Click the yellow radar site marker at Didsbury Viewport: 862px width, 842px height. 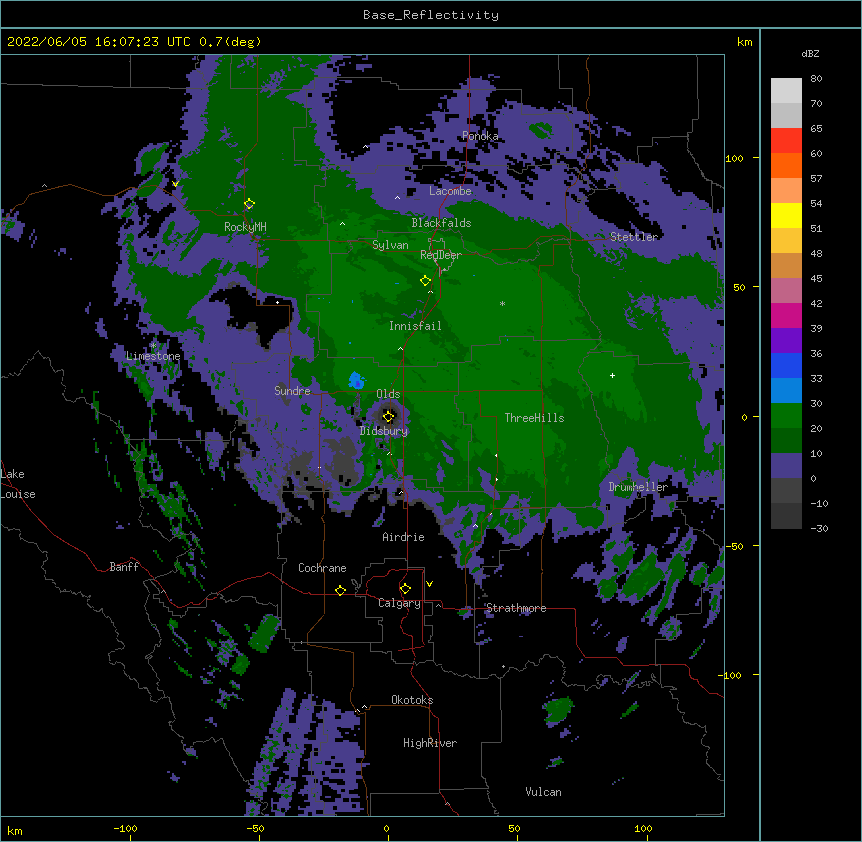[x=389, y=416]
